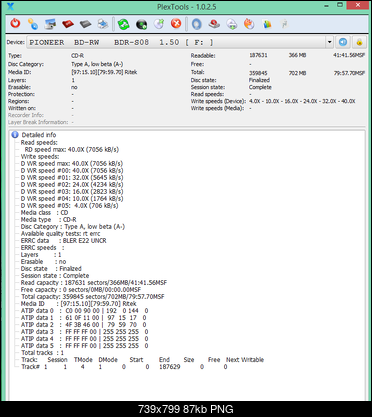This screenshot has height=417, width=372.
Task: Select 'D WR speed #03: 16.0X' row
Action: coord(72,192)
